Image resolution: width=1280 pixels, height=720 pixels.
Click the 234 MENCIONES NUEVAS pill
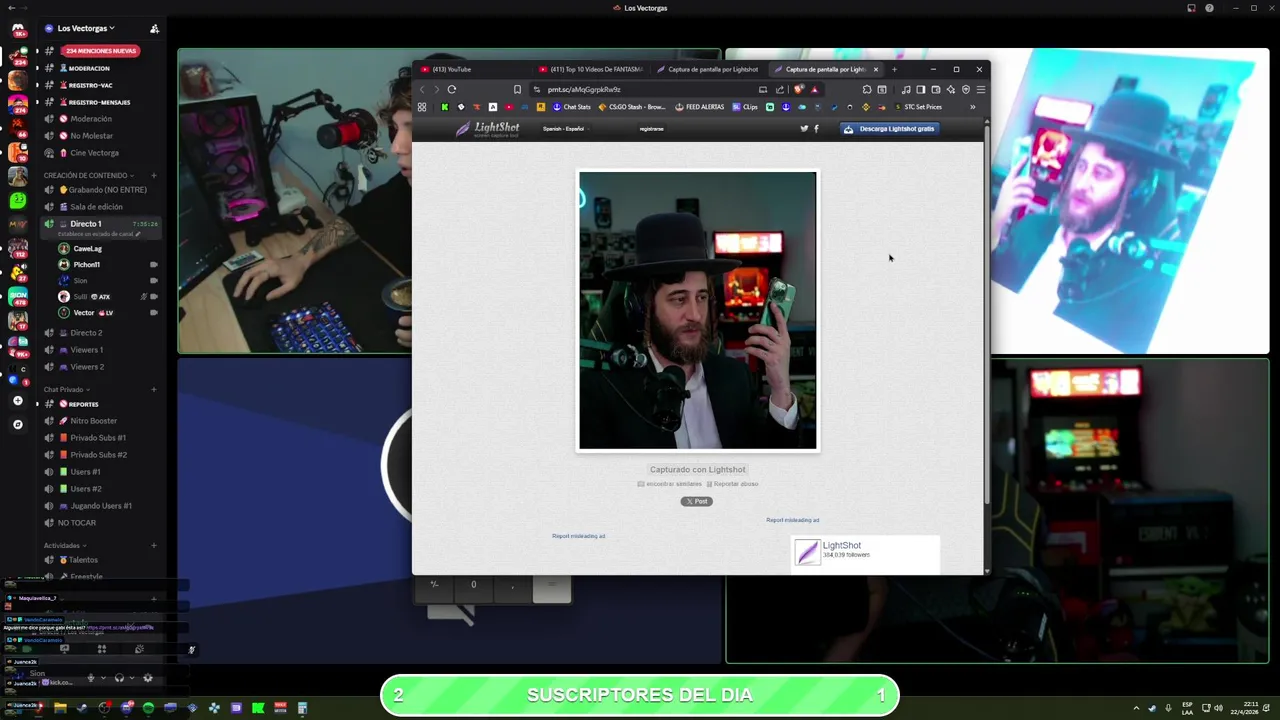click(x=99, y=50)
